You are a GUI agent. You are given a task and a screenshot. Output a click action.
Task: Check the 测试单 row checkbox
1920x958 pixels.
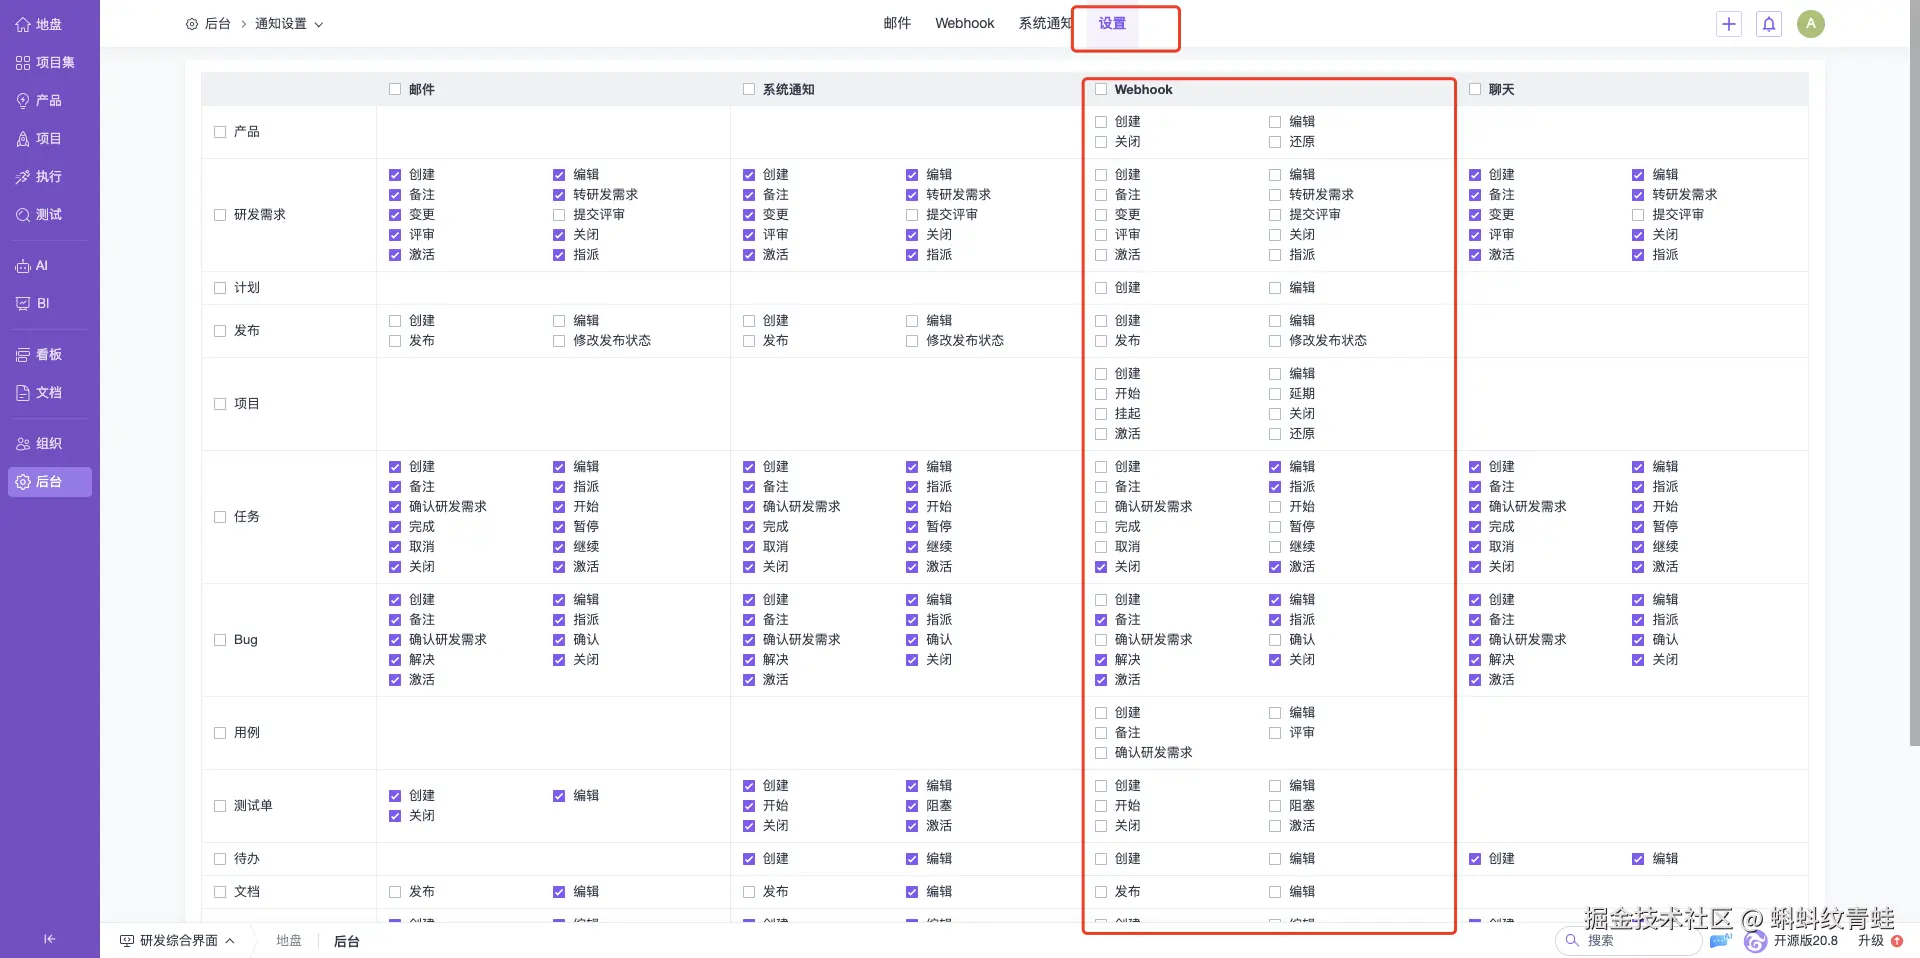pyautogui.click(x=220, y=806)
